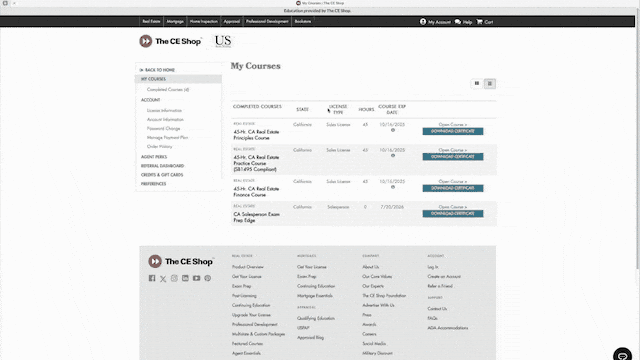The width and height of the screenshot is (640, 360).
Task: Click the CA Salesperson Exam Prep Edge title
Action: [x=256, y=217]
